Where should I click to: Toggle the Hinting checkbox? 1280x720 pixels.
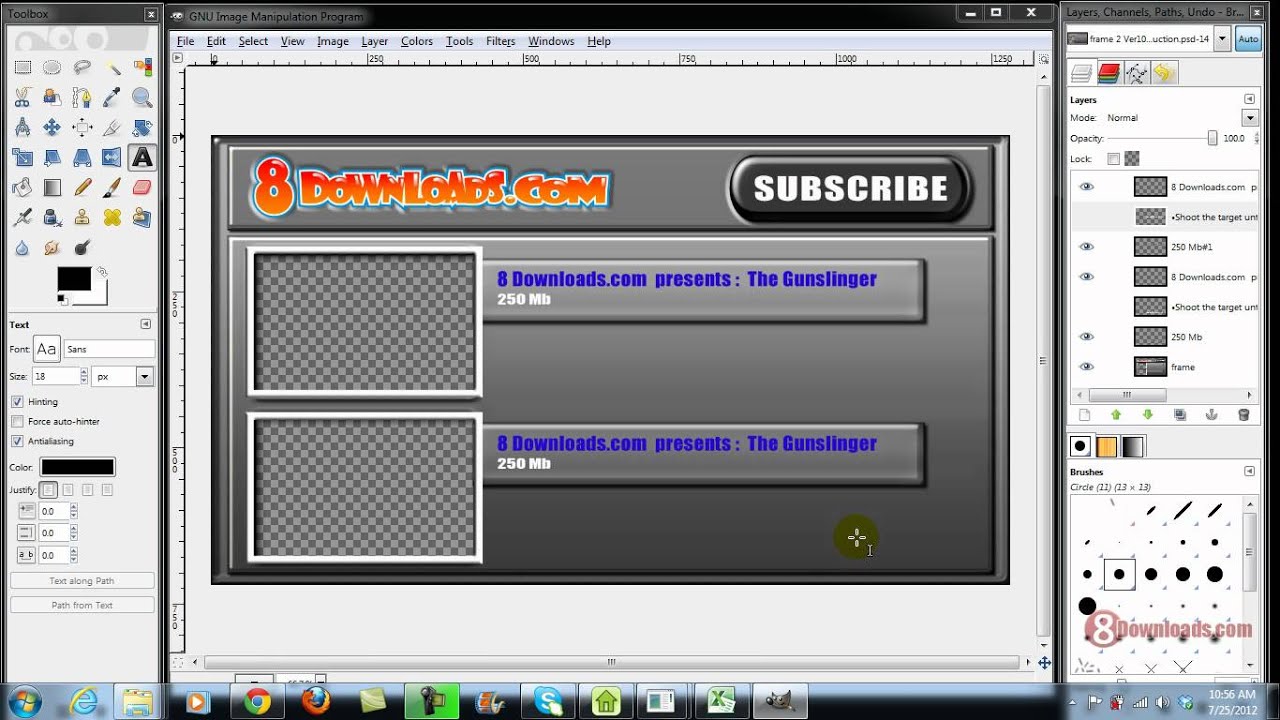click(17, 402)
